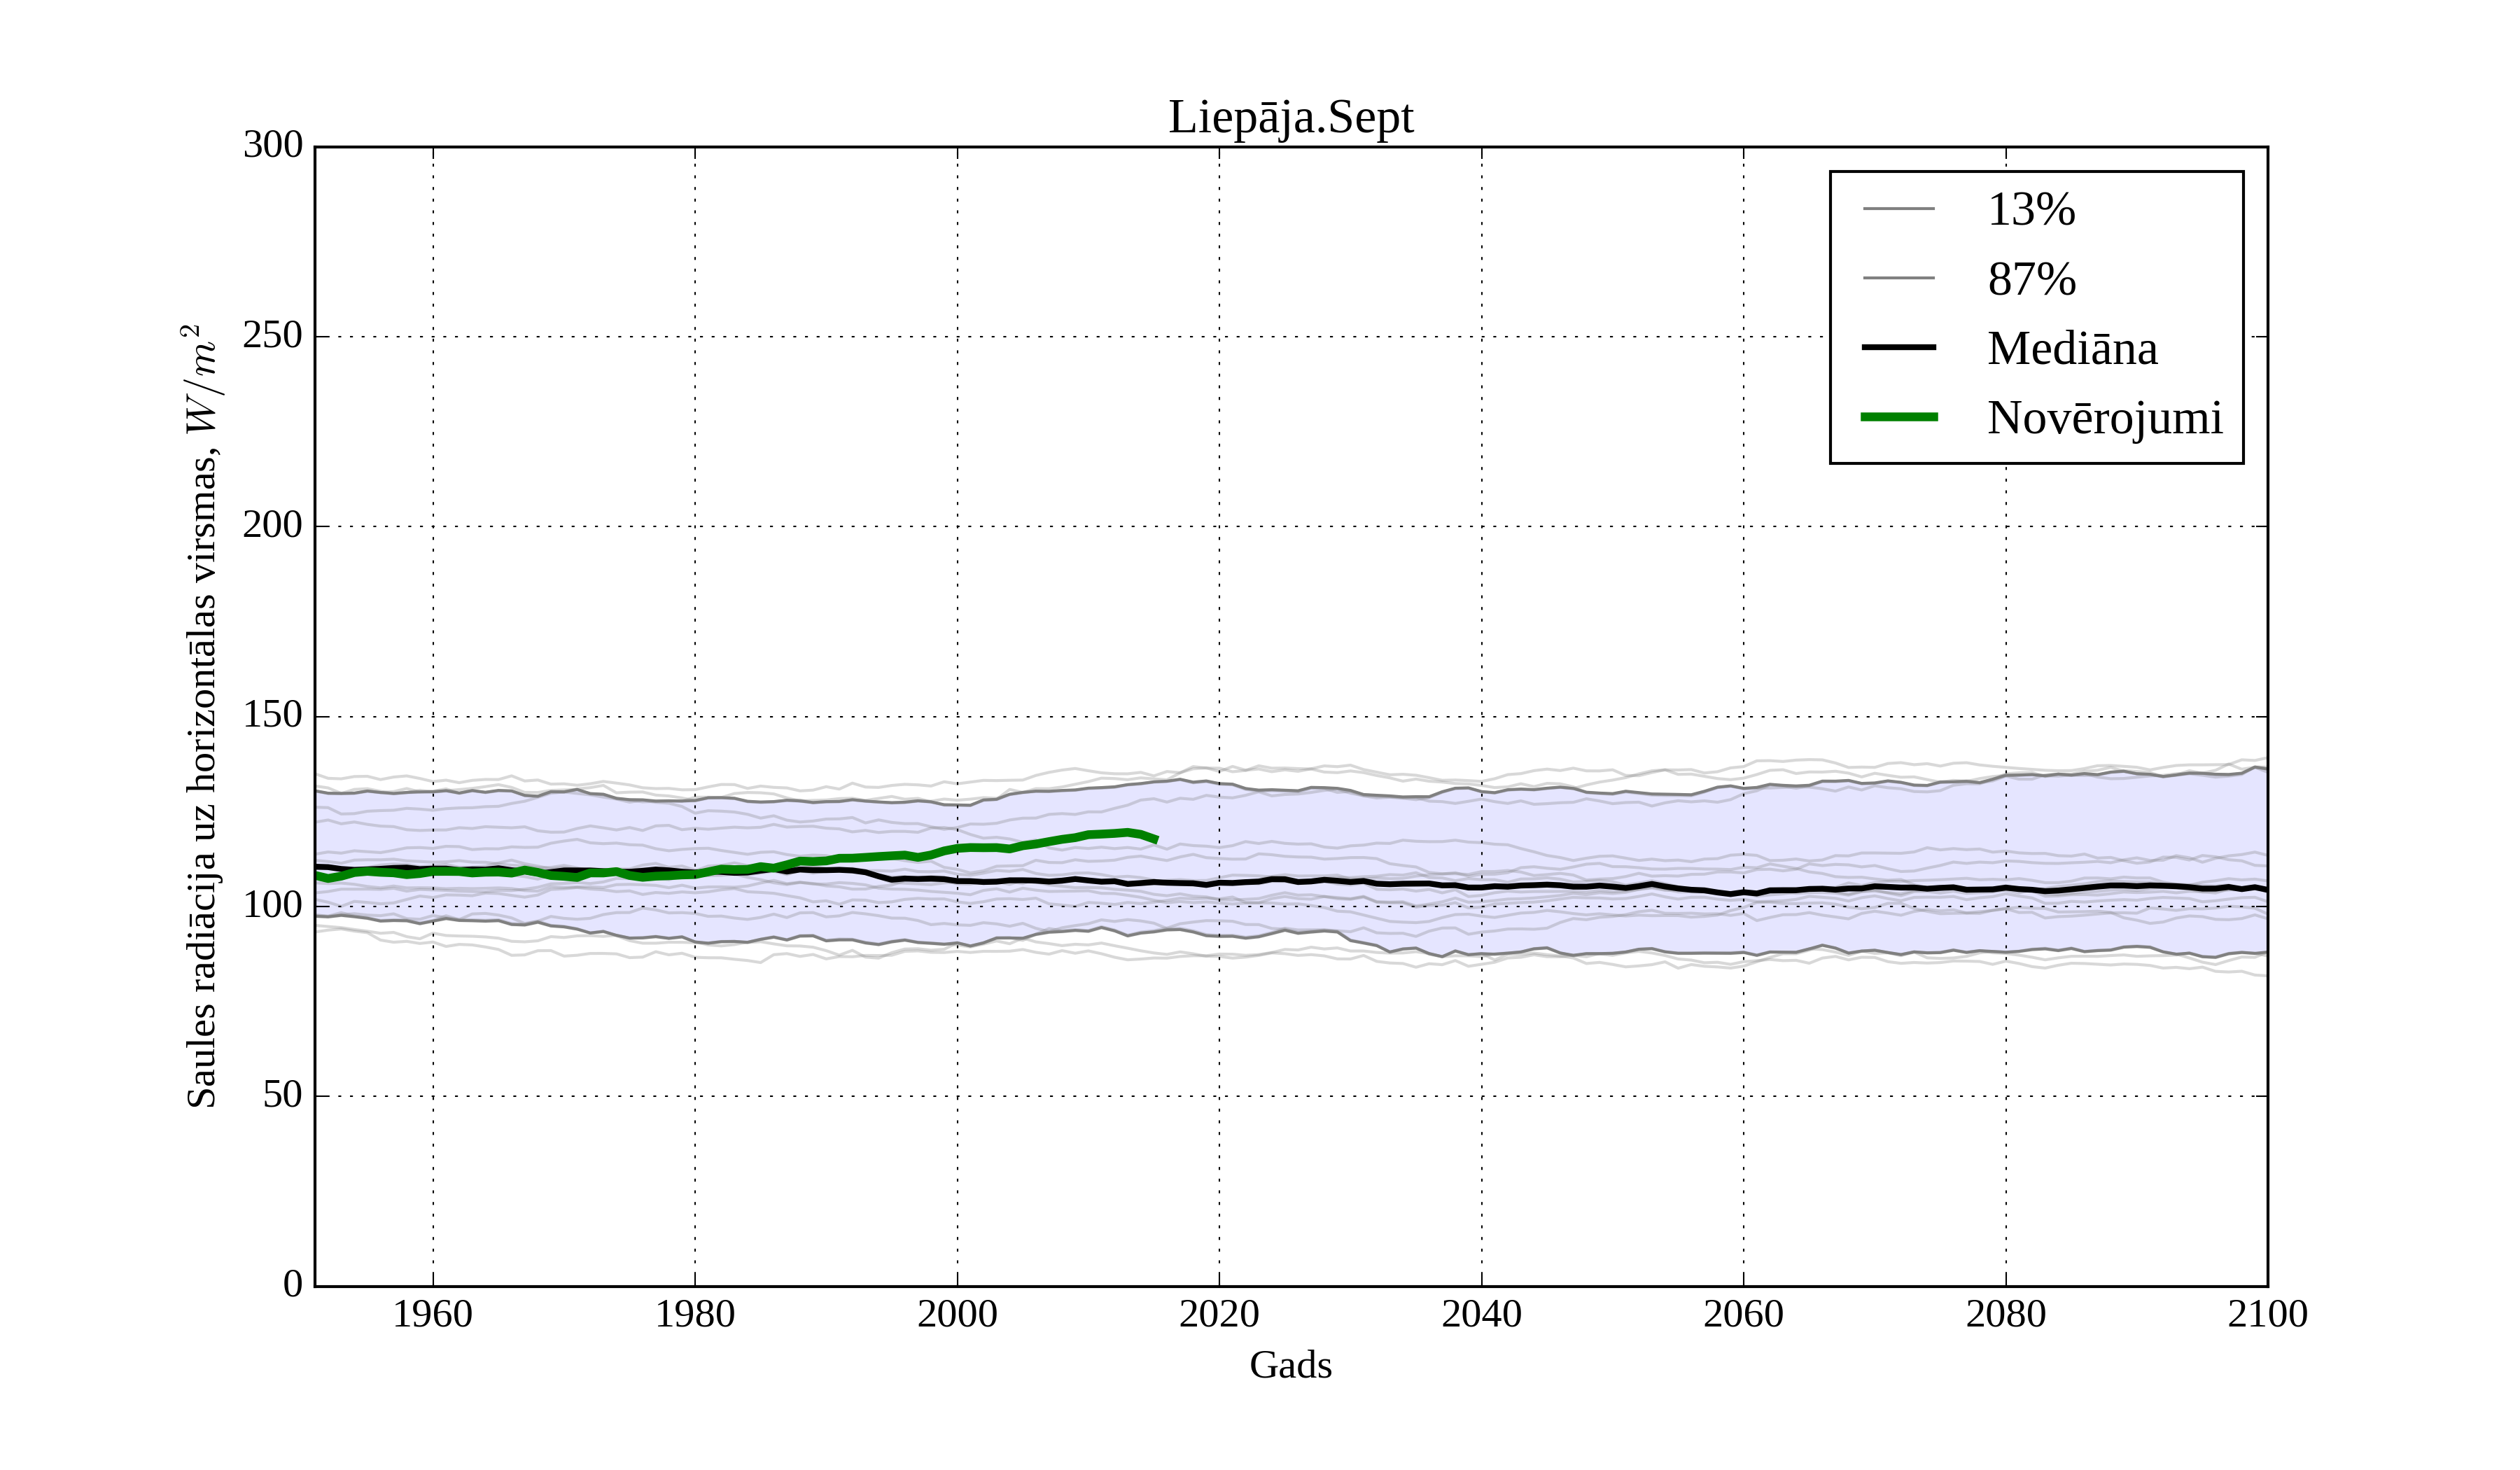
Task: Click the end of the green observations line
Action: [x=1156, y=840]
